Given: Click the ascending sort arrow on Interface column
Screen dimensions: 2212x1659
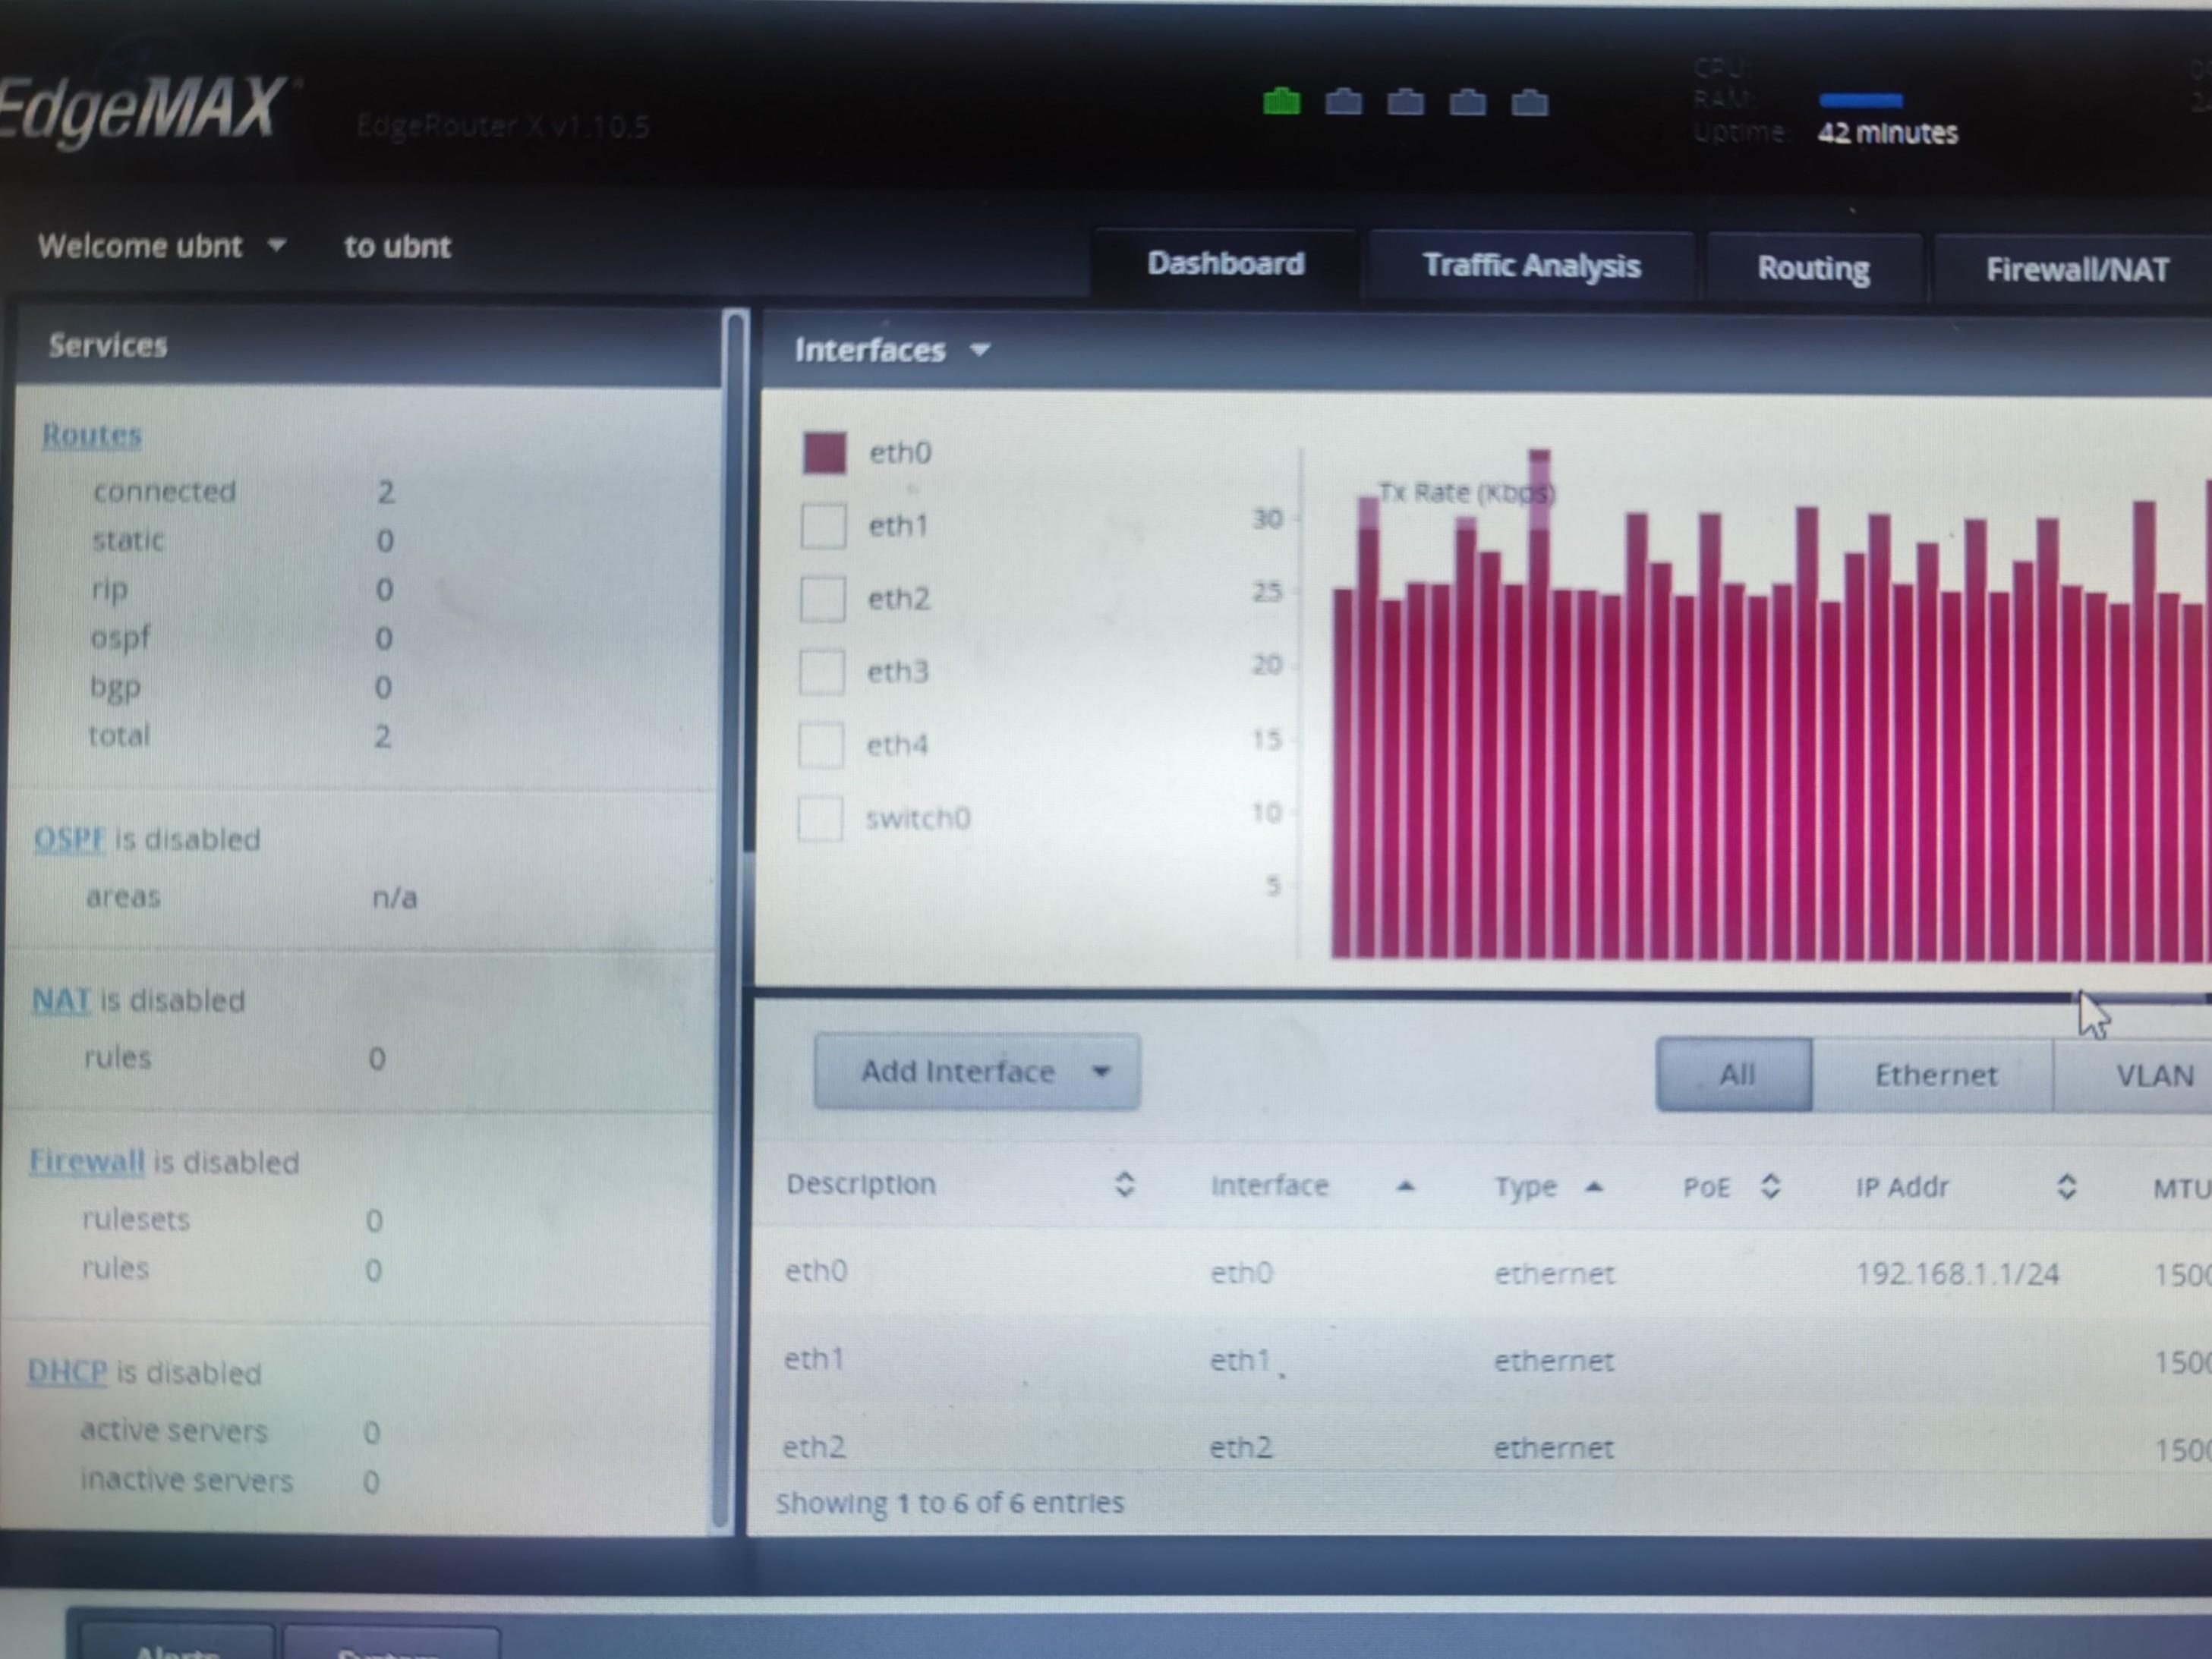Looking at the screenshot, I should (x=1407, y=1187).
